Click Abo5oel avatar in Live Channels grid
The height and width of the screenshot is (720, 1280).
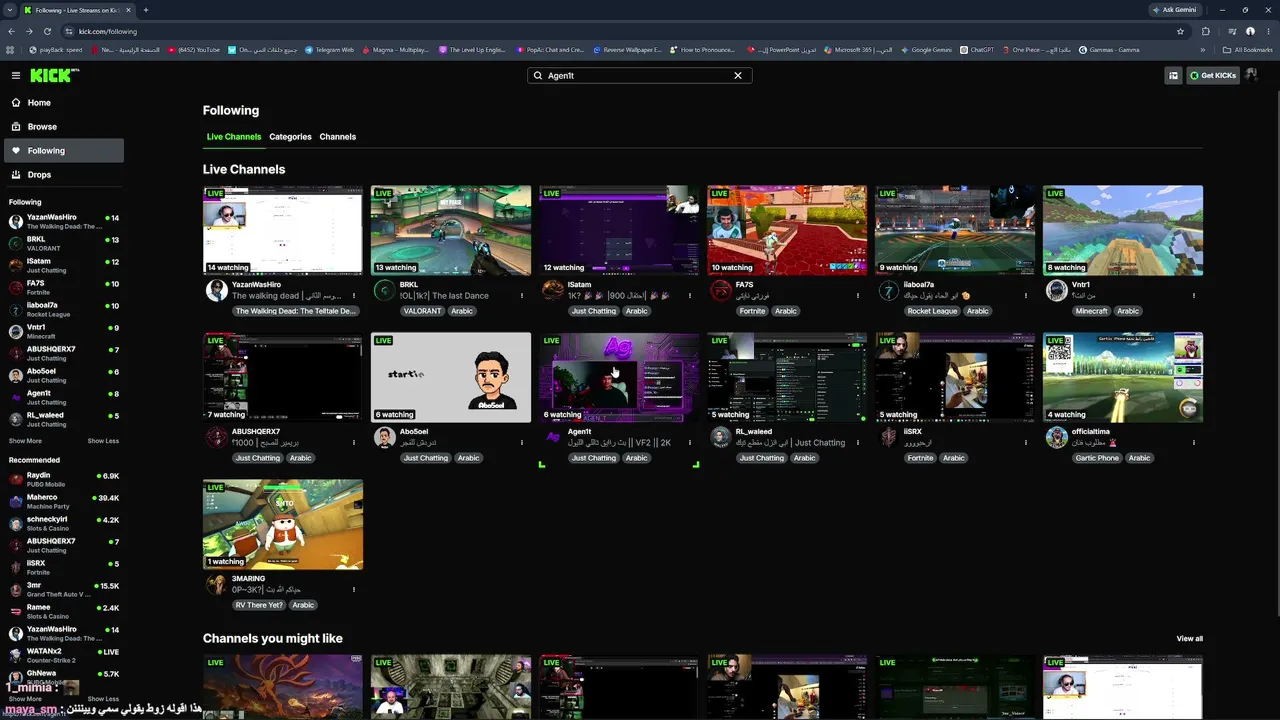pyautogui.click(x=384, y=437)
